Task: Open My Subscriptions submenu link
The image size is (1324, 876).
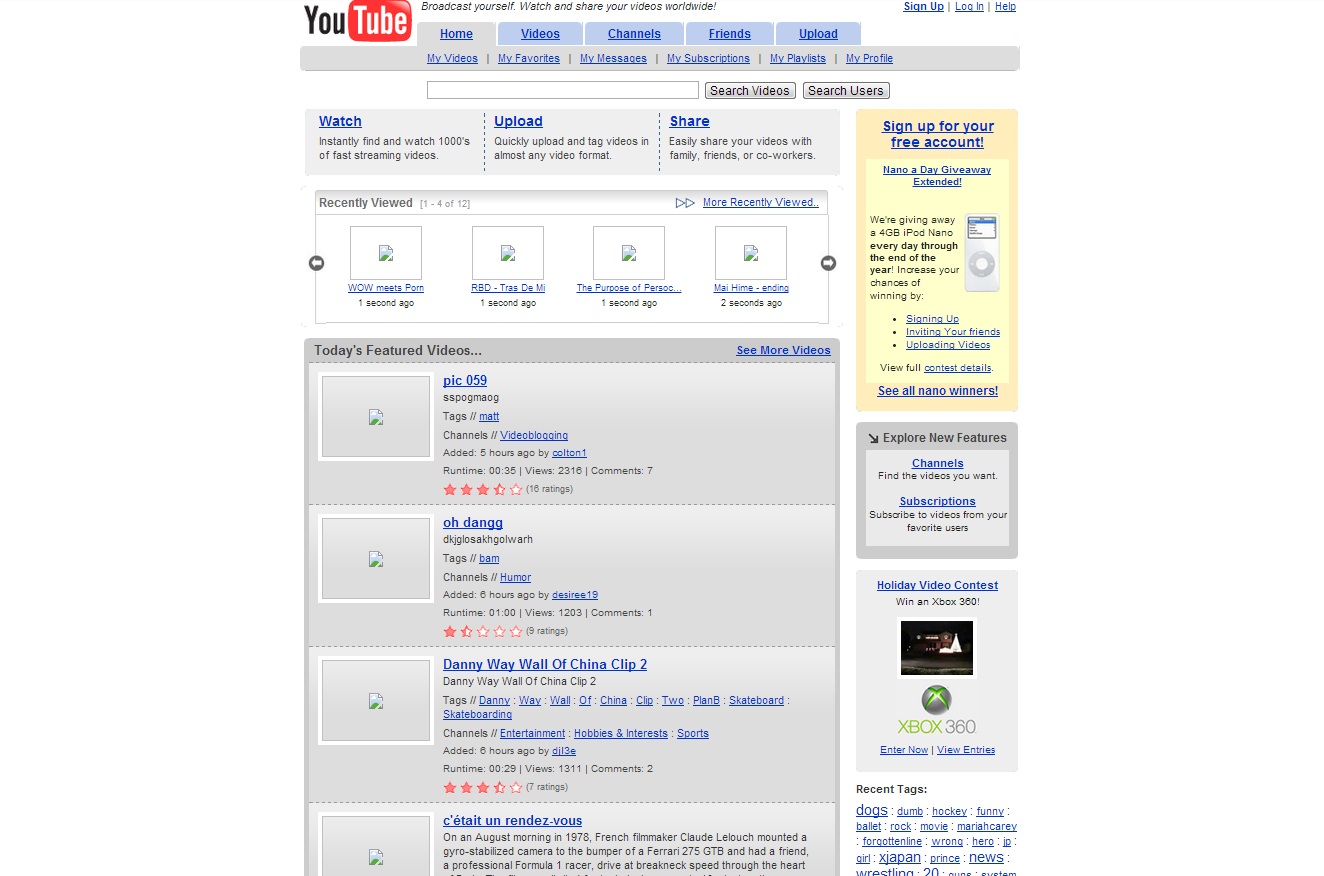Action: point(708,59)
